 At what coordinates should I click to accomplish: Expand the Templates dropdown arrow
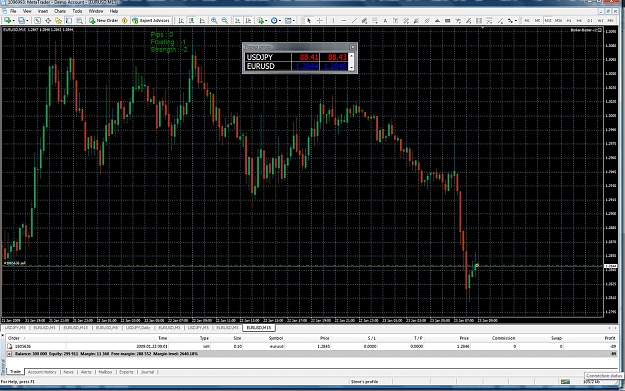coord(294,20)
